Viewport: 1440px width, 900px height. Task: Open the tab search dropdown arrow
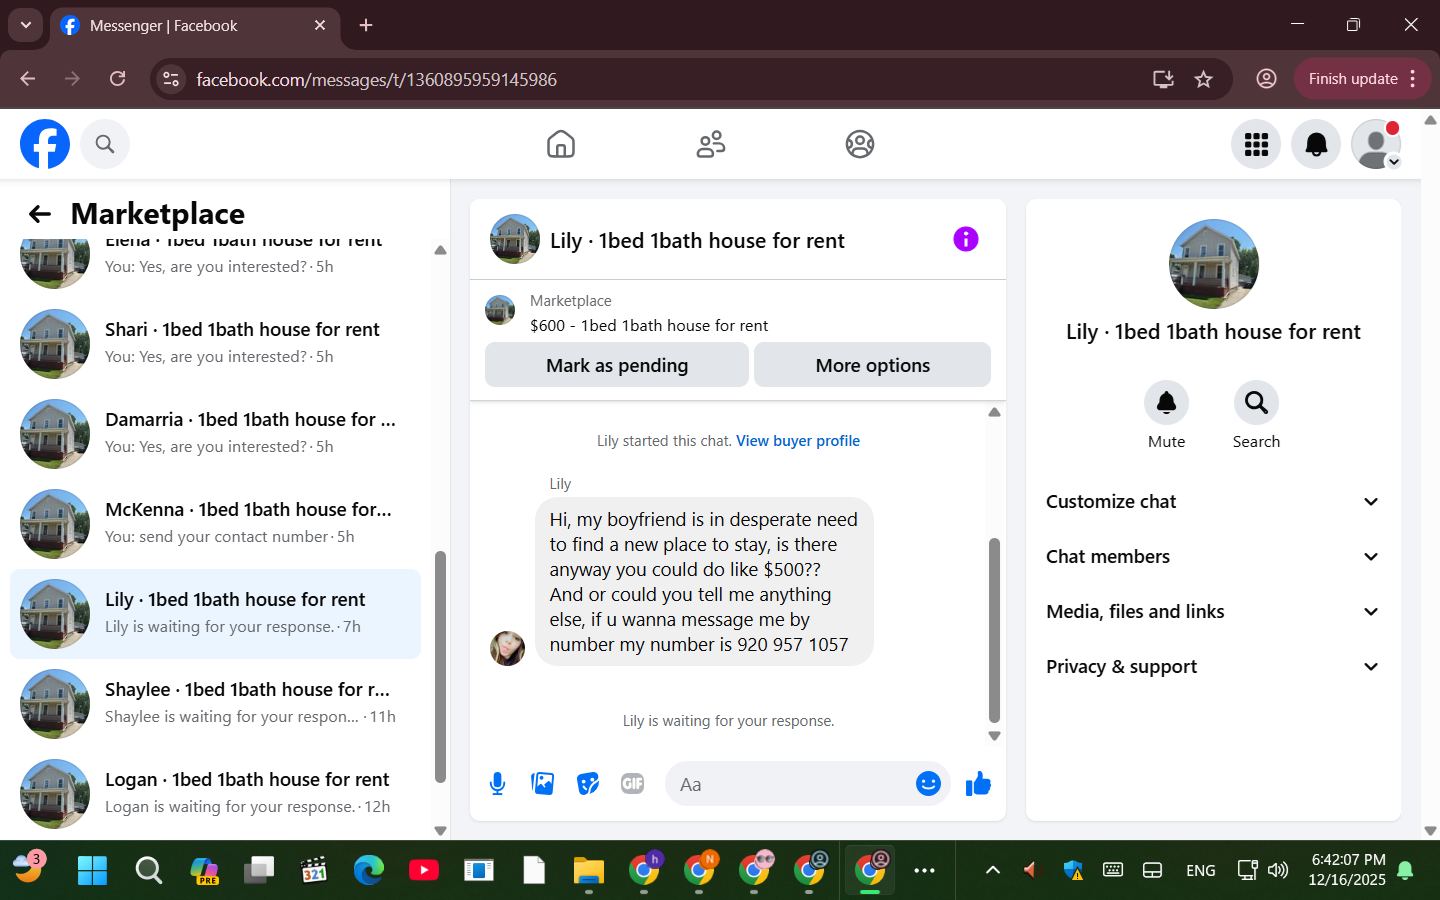coord(25,25)
